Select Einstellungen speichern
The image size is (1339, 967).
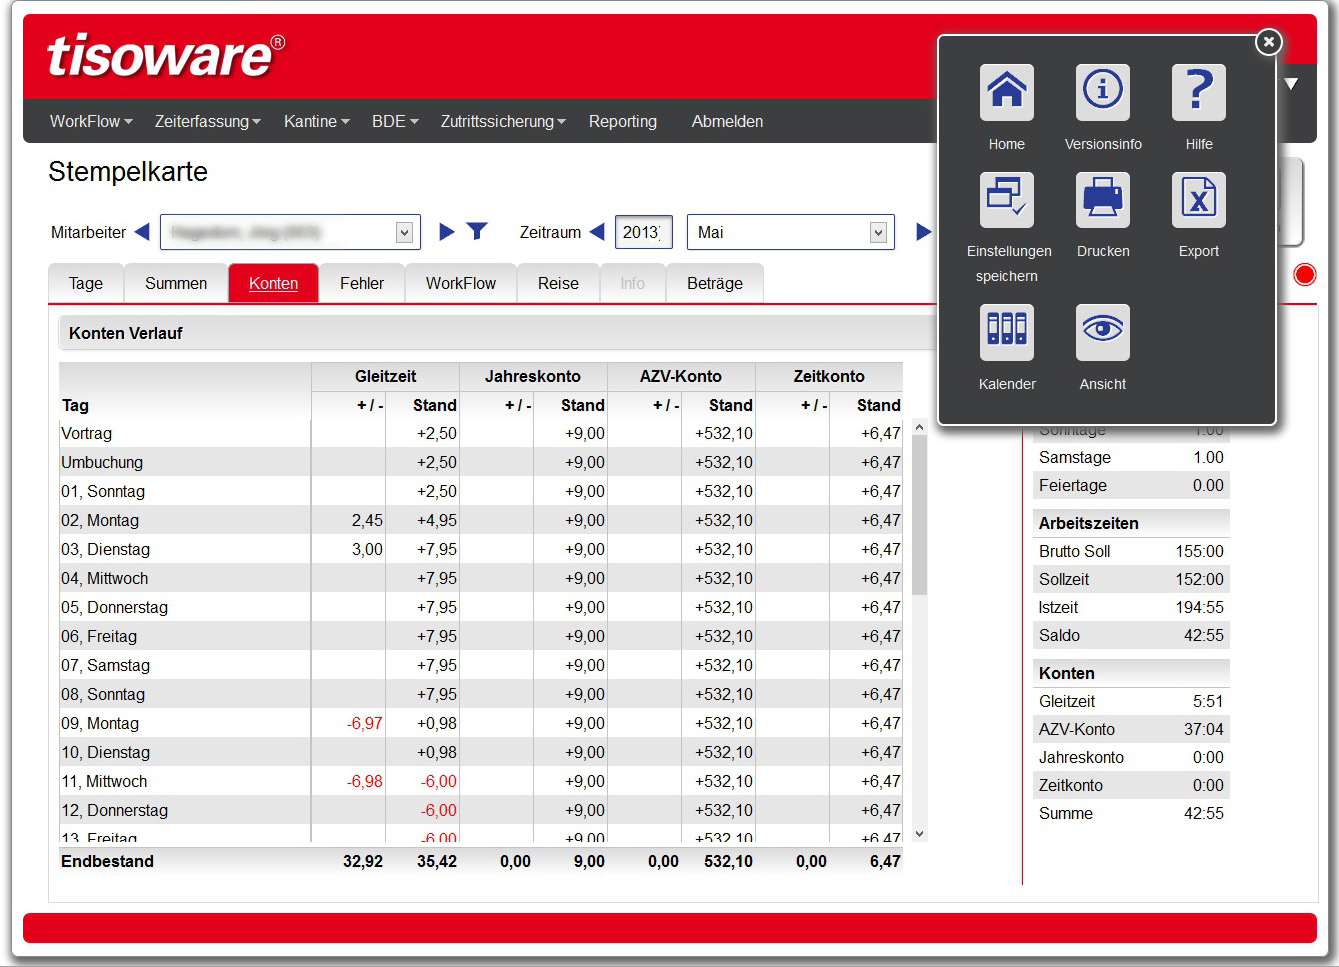pos(1006,200)
